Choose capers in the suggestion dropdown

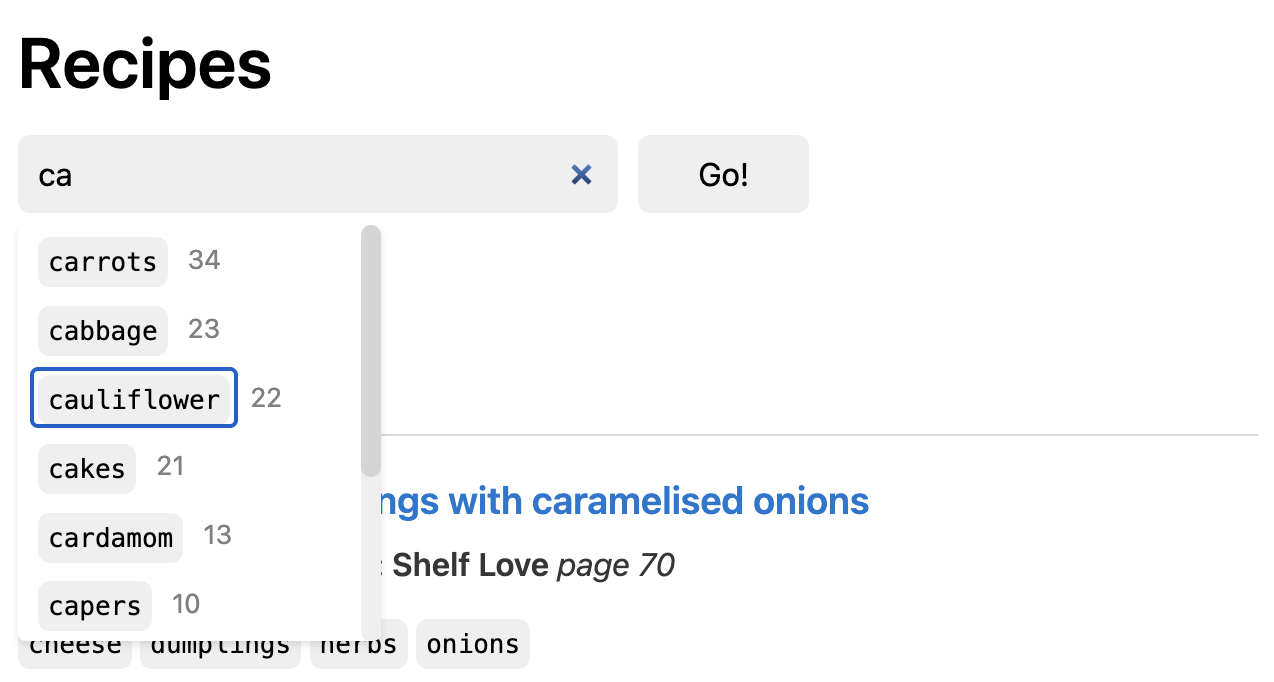pyautogui.click(x=94, y=605)
